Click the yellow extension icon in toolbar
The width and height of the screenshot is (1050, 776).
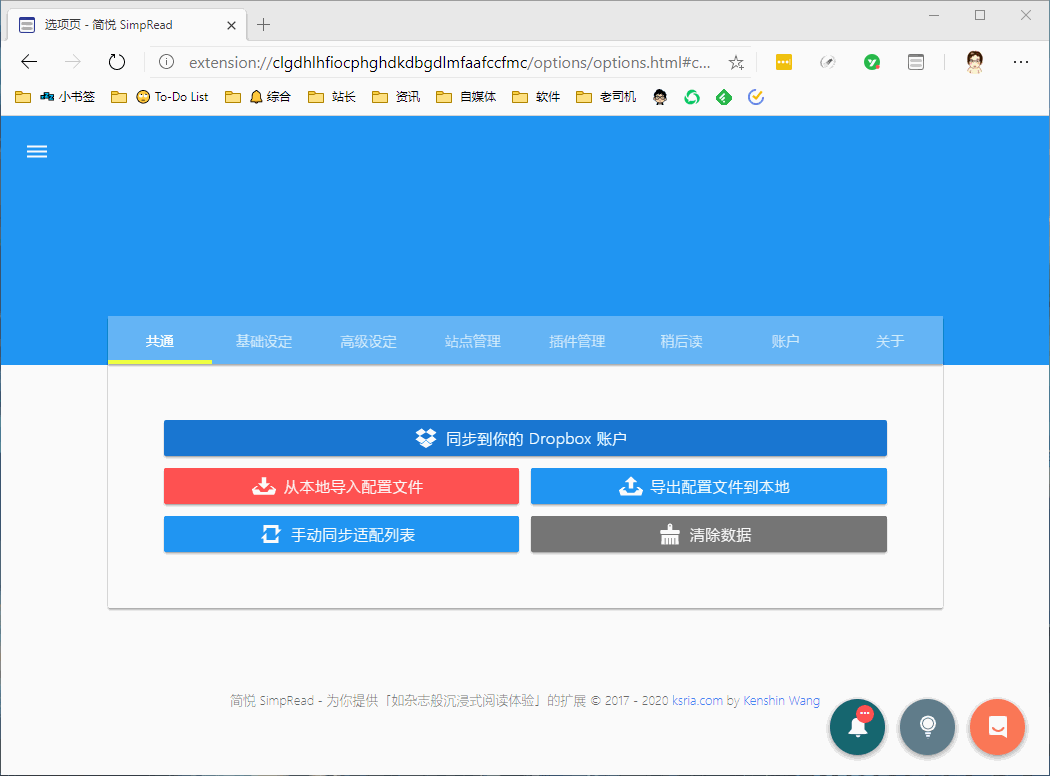[x=783, y=62]
